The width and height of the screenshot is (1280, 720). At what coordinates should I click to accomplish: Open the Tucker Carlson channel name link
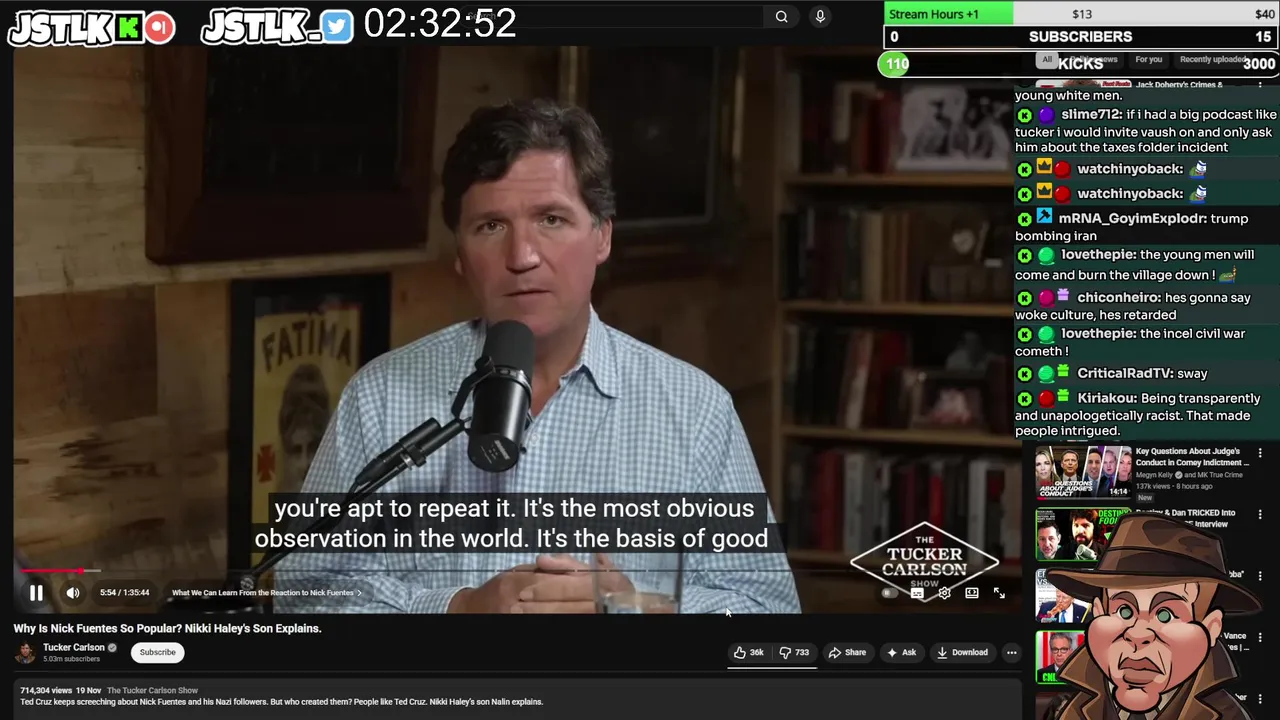[74, 647]
